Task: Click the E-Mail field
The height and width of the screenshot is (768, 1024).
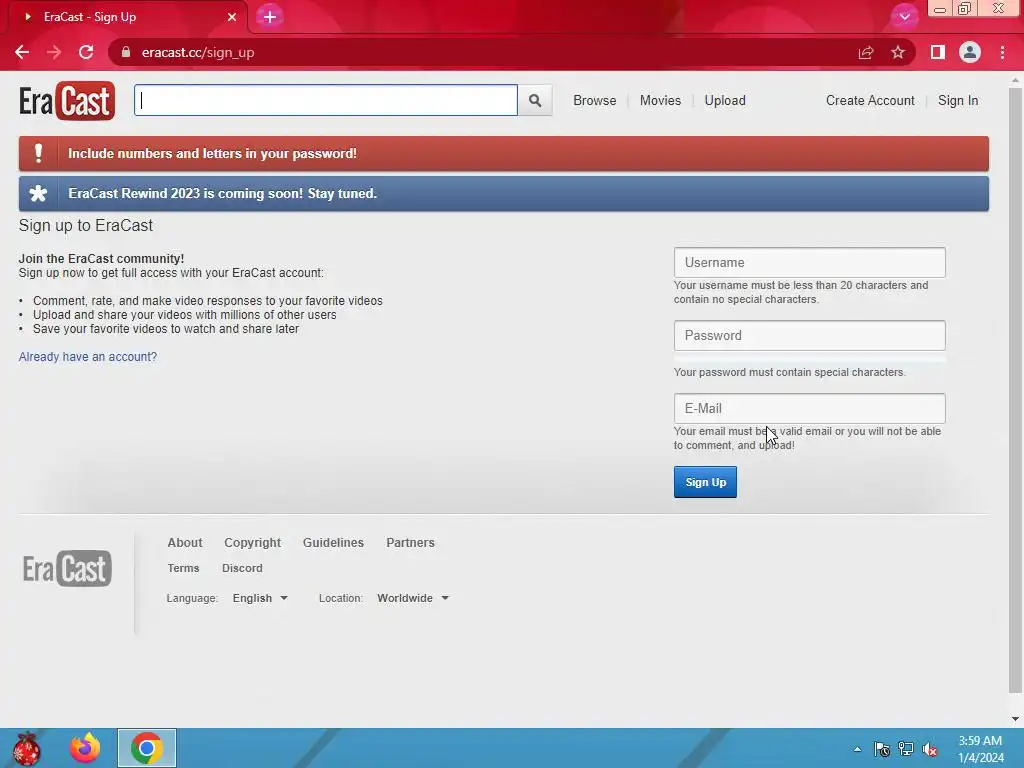Action: click(x=810, y=409)
